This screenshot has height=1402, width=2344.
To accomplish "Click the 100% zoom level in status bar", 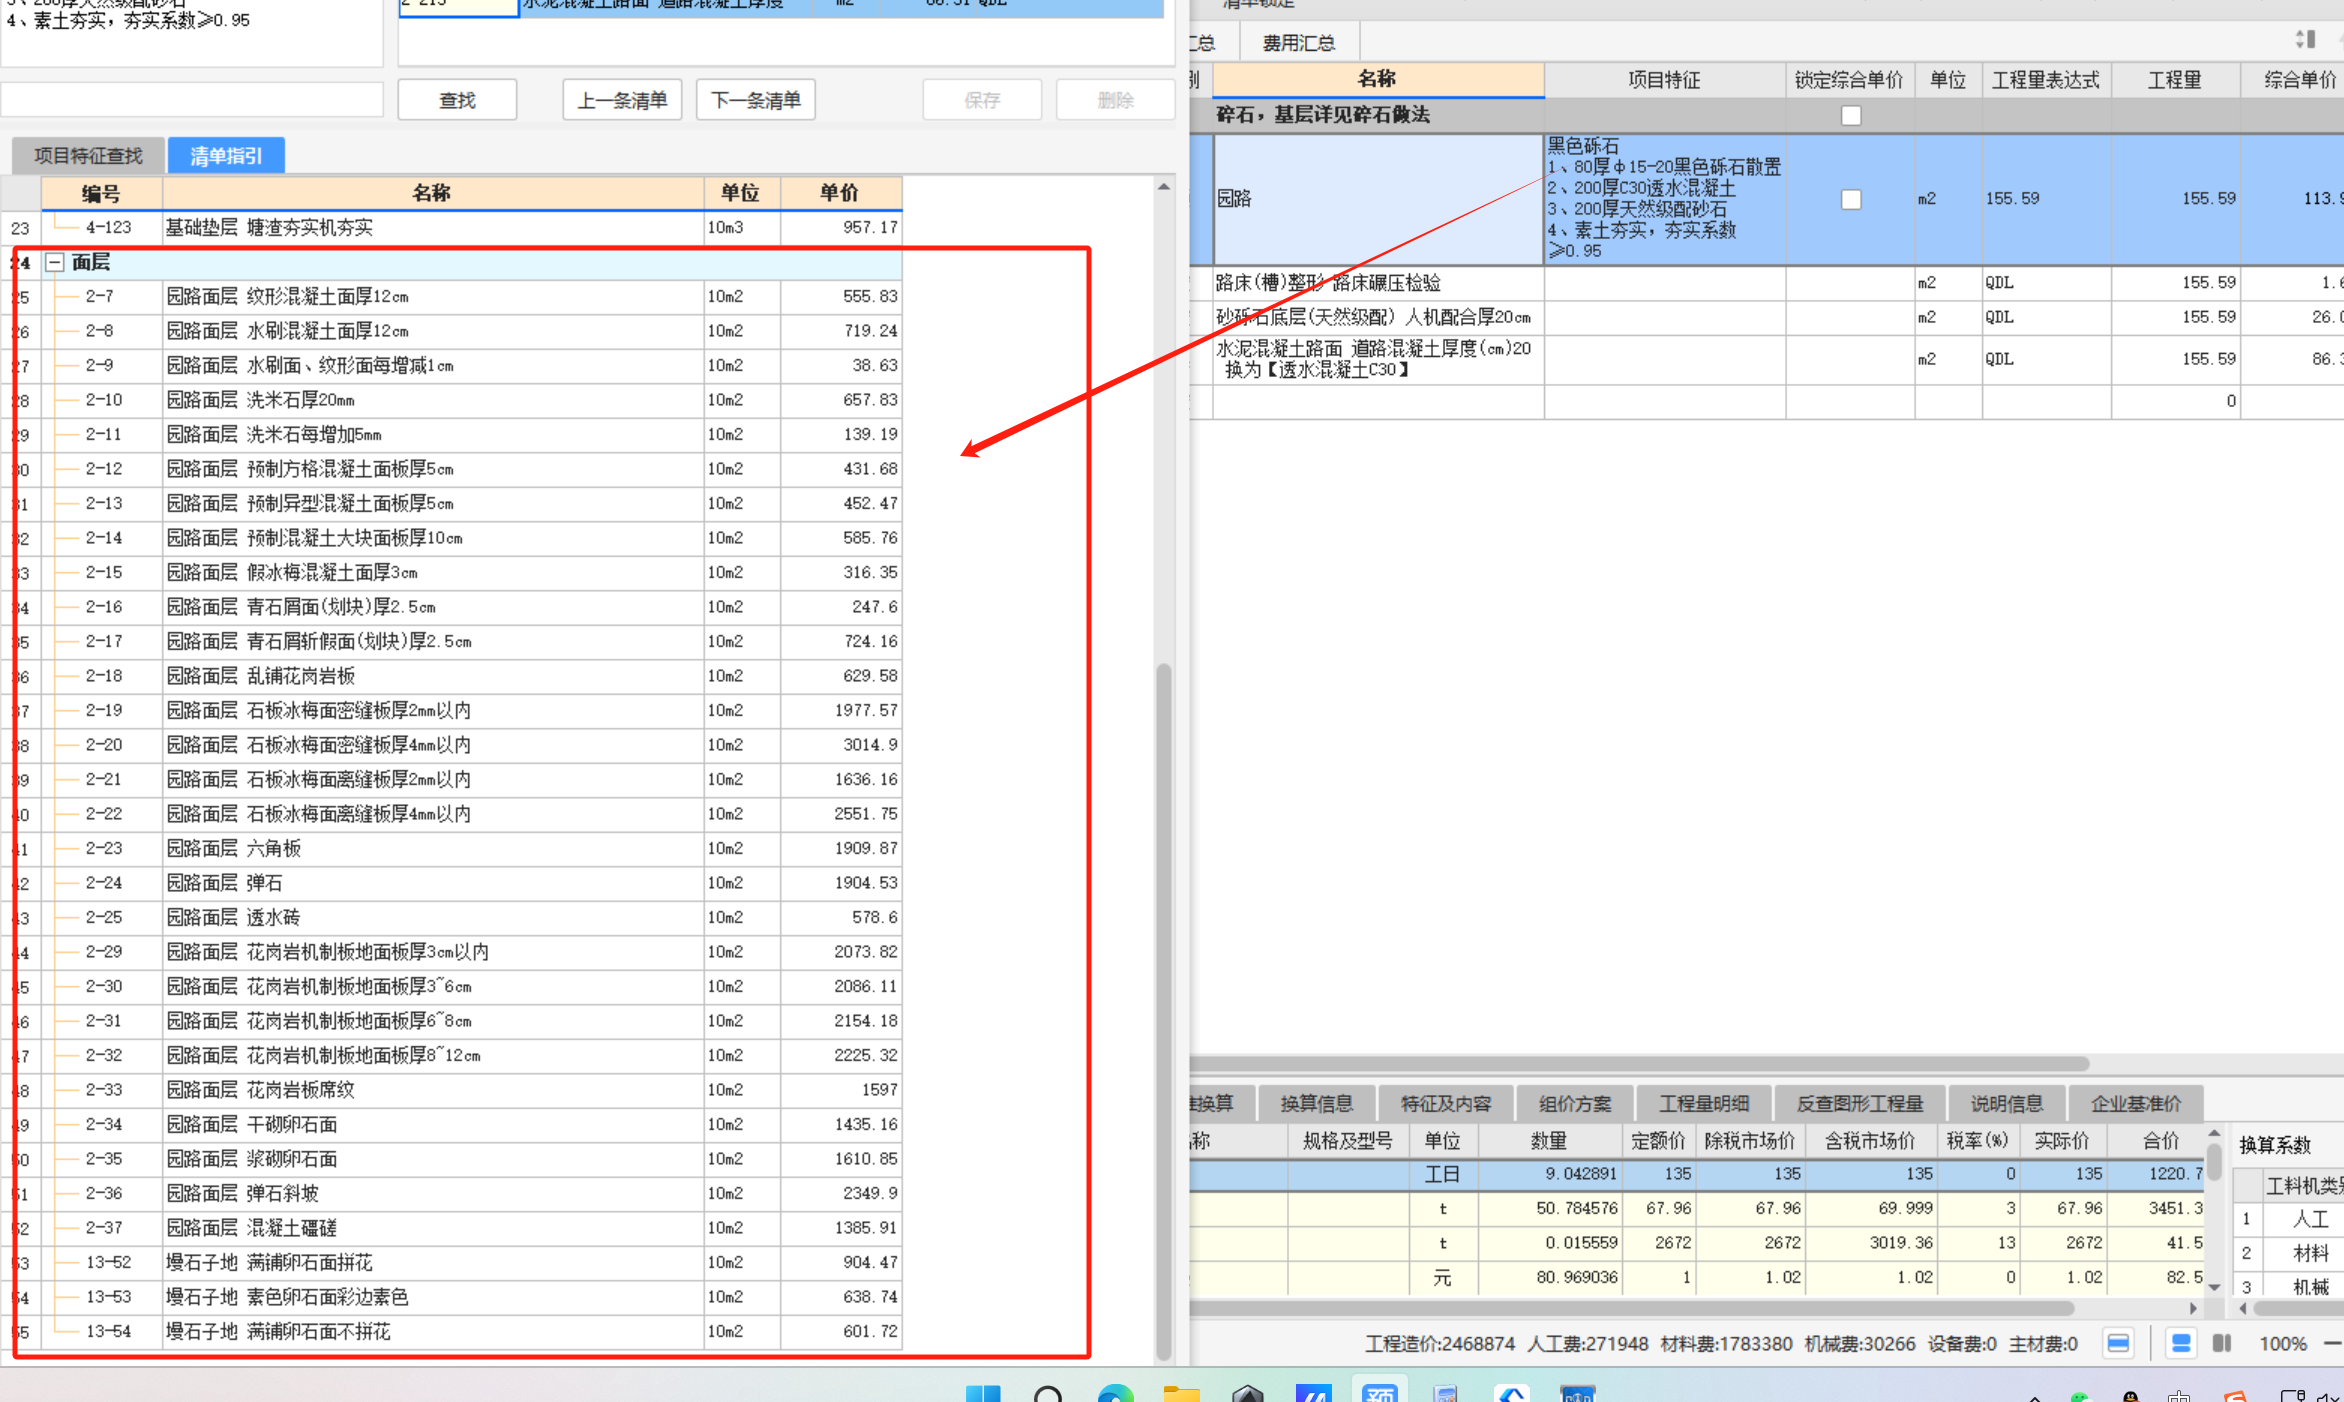I will click(x=2283, y=1344).
